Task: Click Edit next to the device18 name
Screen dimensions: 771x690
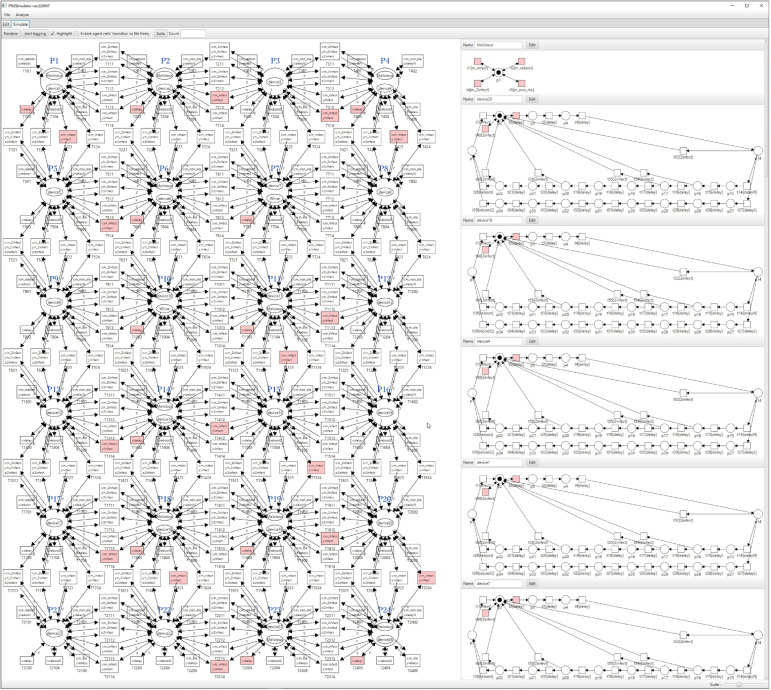Action: click(532, 220)
